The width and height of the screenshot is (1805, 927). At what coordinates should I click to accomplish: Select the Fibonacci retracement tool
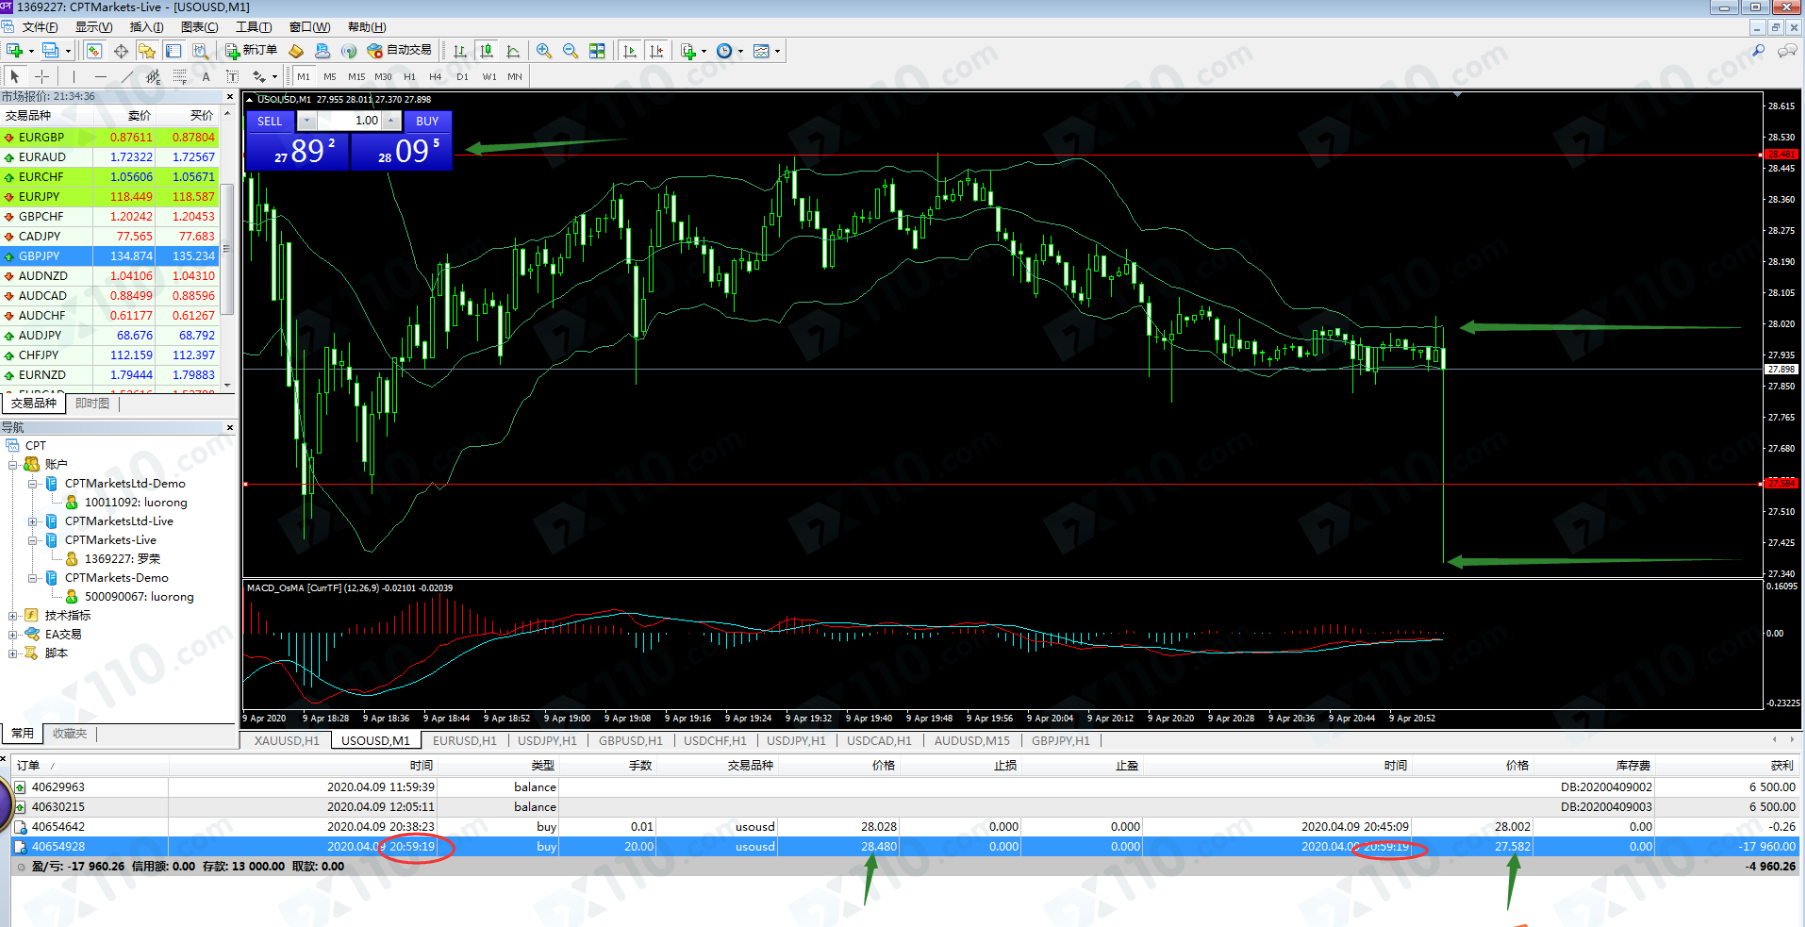[180, 76]
